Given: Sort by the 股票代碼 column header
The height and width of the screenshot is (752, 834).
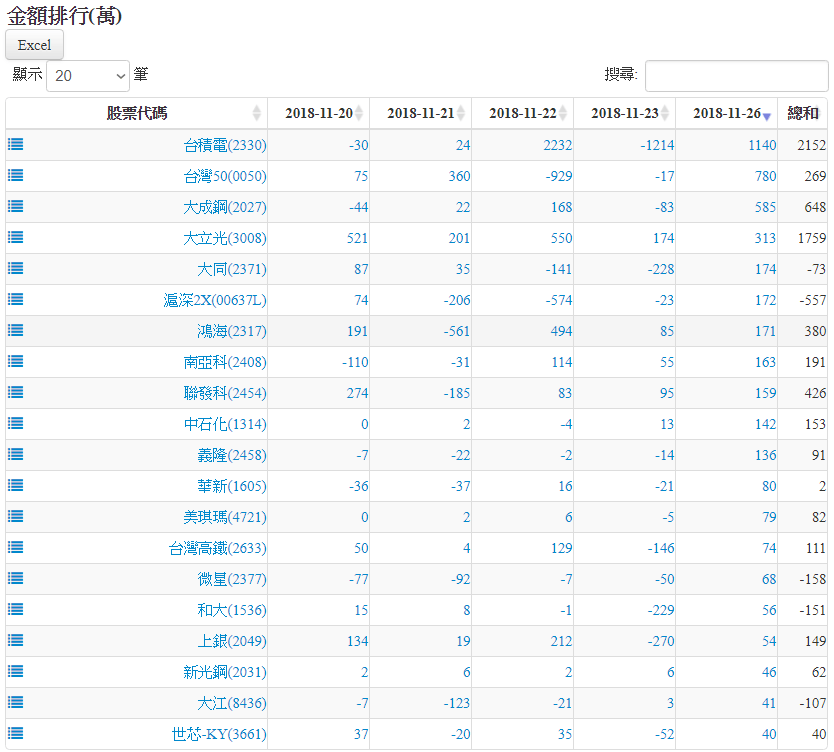Looking at the screenshot, I should click(x=137, y=113).
